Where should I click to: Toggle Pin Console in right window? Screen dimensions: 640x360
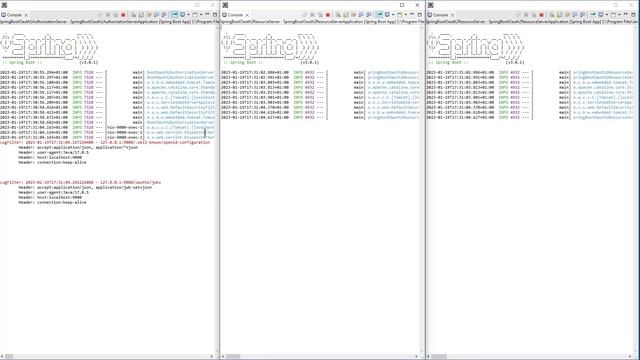click(x=593, y=15)
